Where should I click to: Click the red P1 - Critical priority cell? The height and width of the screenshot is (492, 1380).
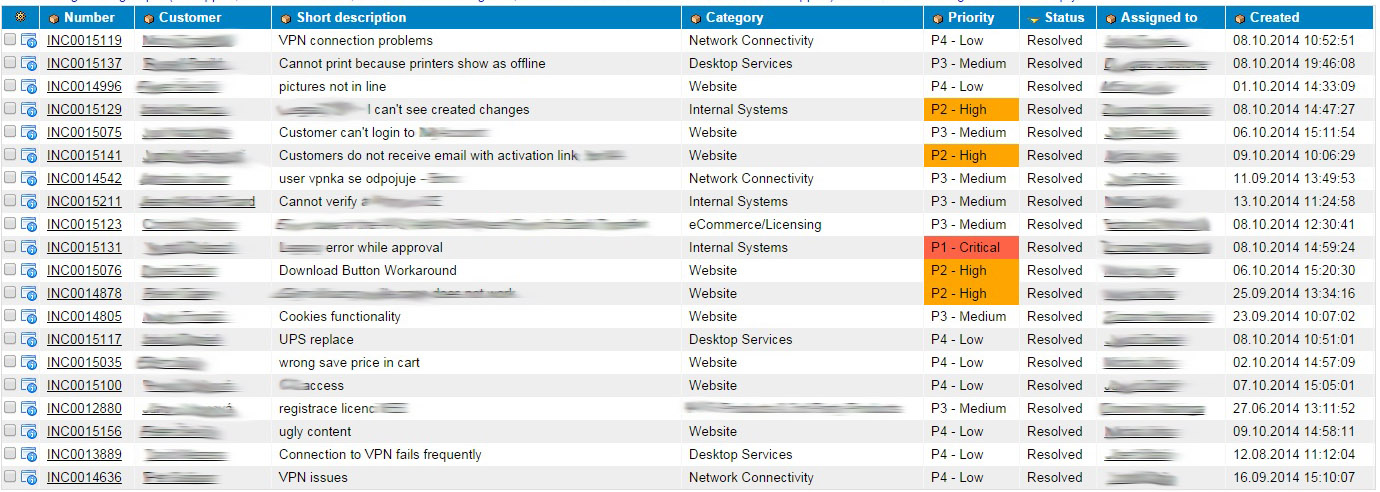[x=971, y=248]
